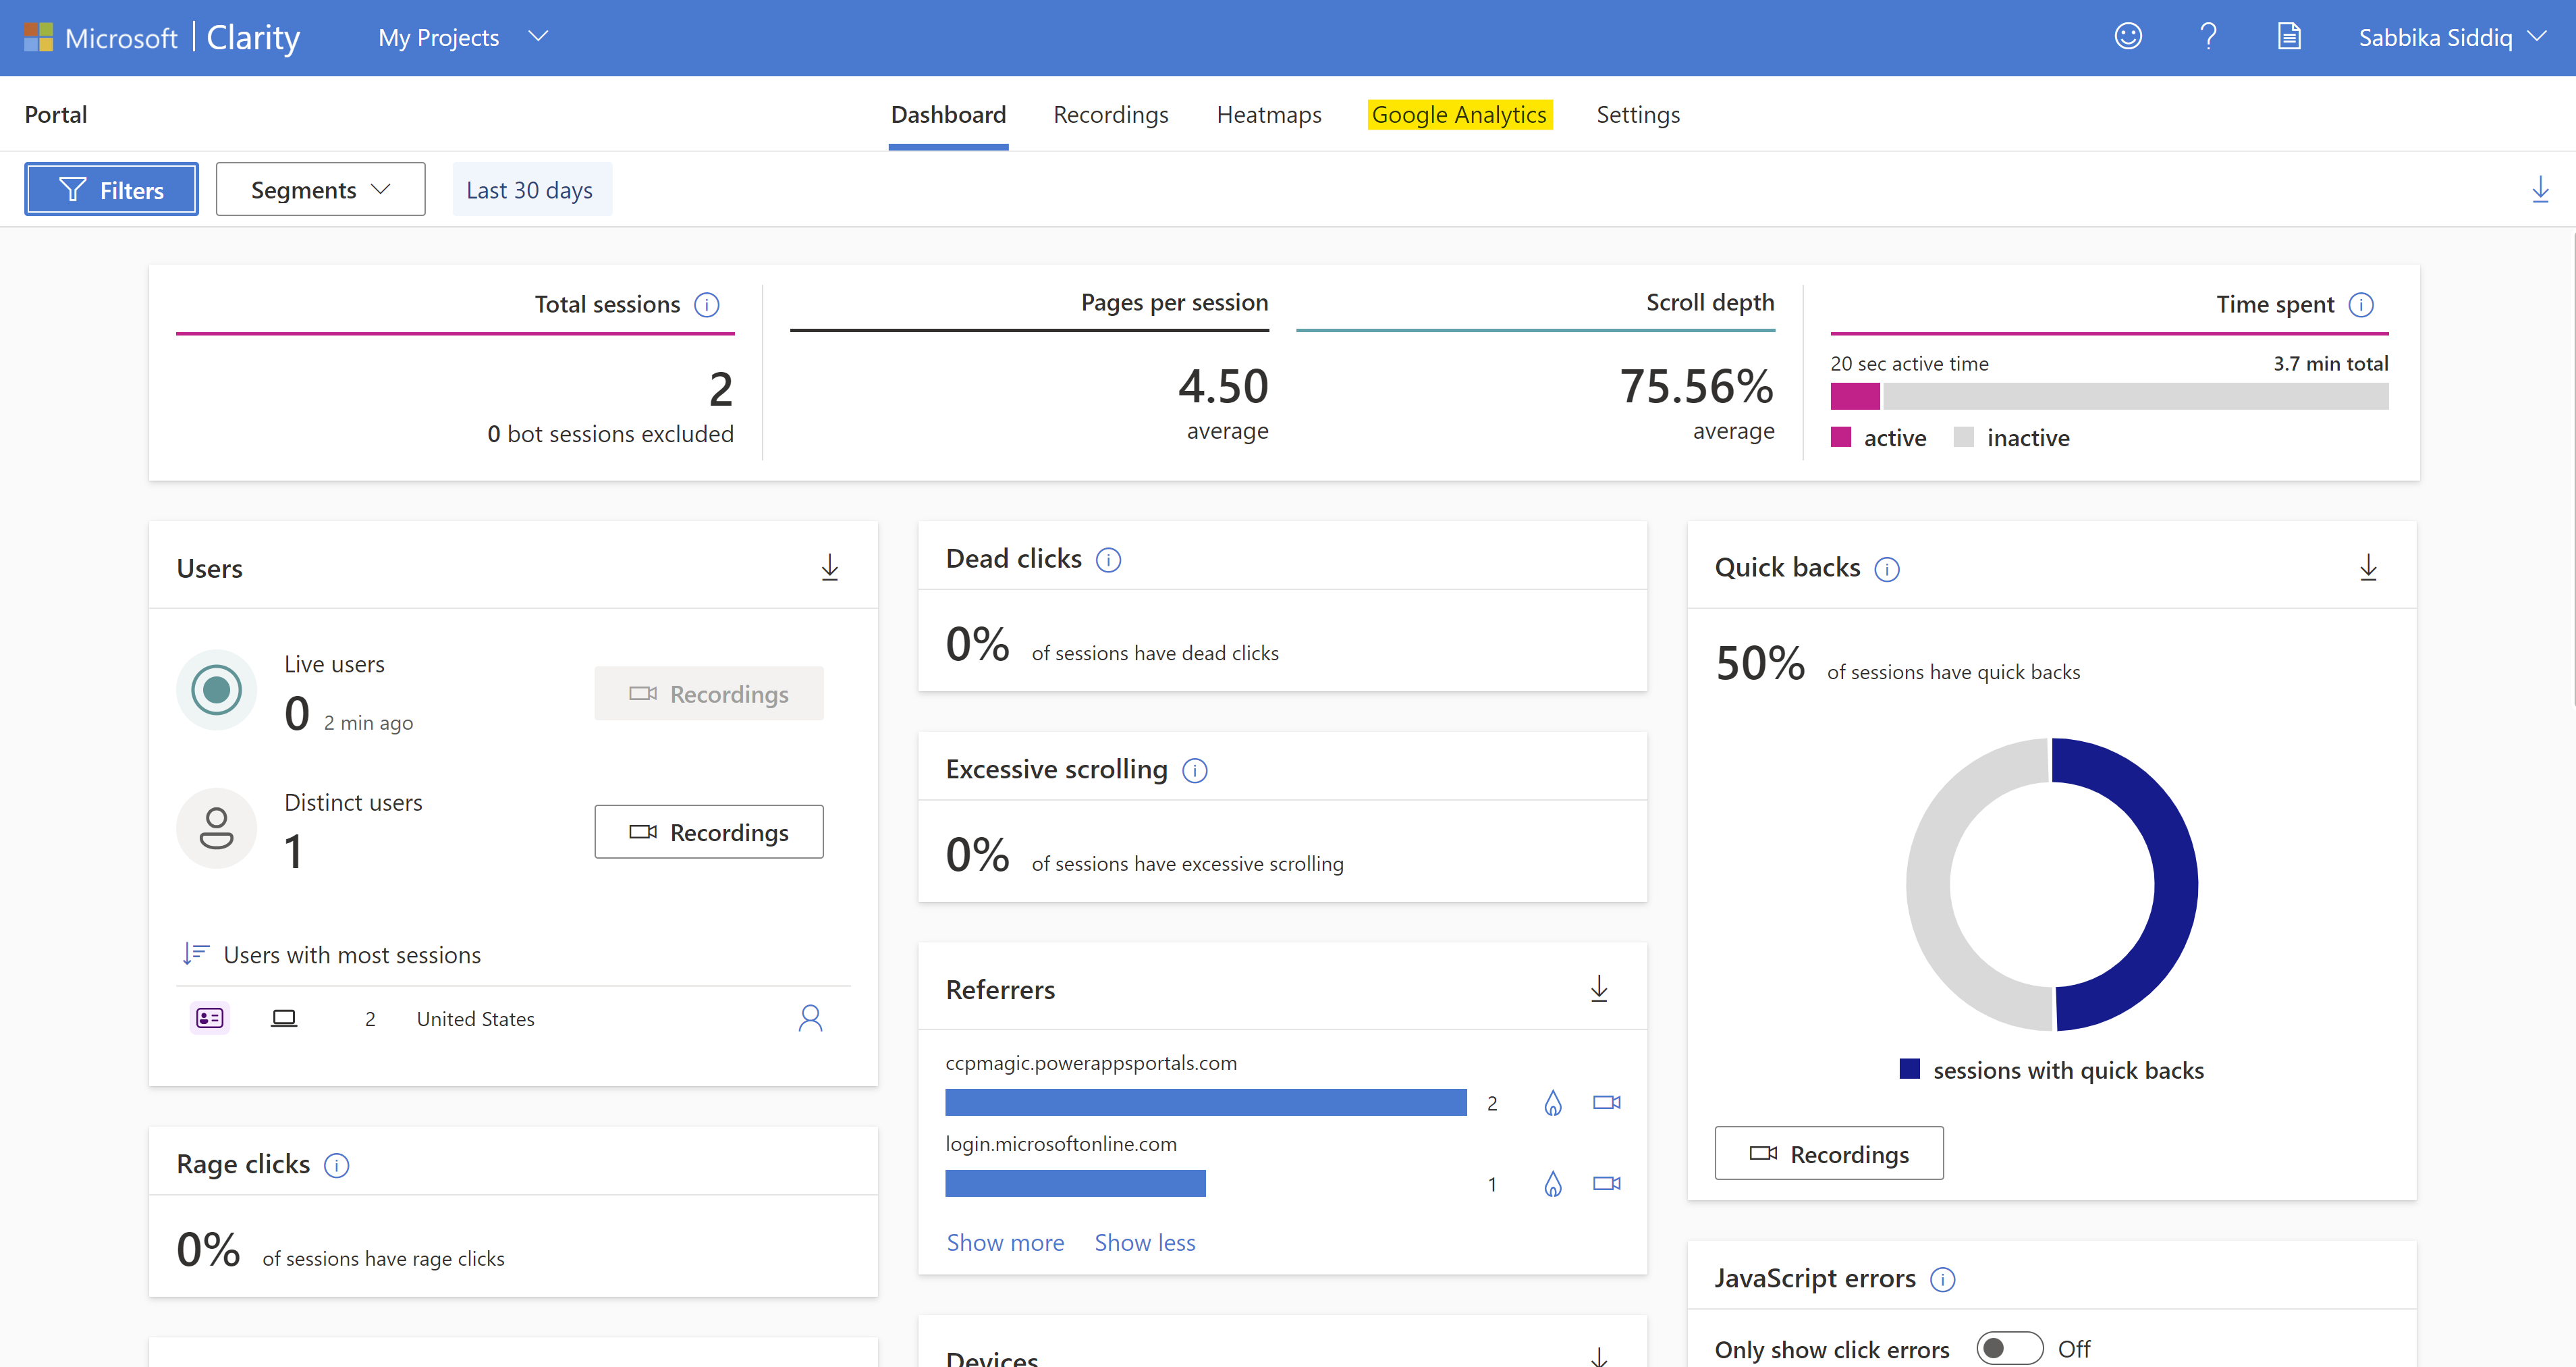Viewport: 2576px width, 1367px height.
Task: Click Show more referrers
Action: pos(1005,1242)
